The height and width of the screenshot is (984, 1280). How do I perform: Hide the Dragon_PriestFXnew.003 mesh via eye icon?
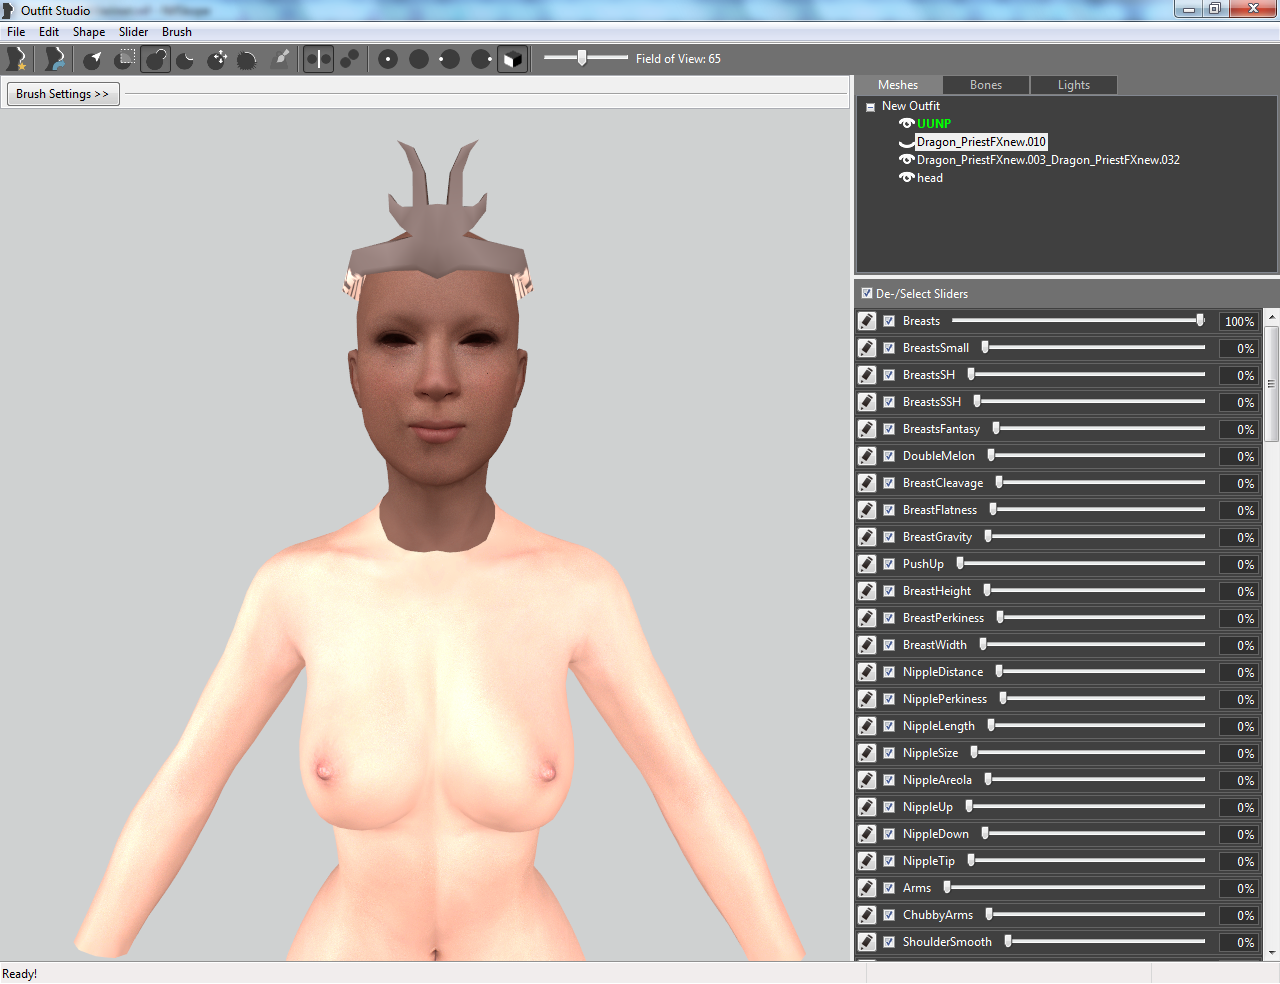click(907, 160)
